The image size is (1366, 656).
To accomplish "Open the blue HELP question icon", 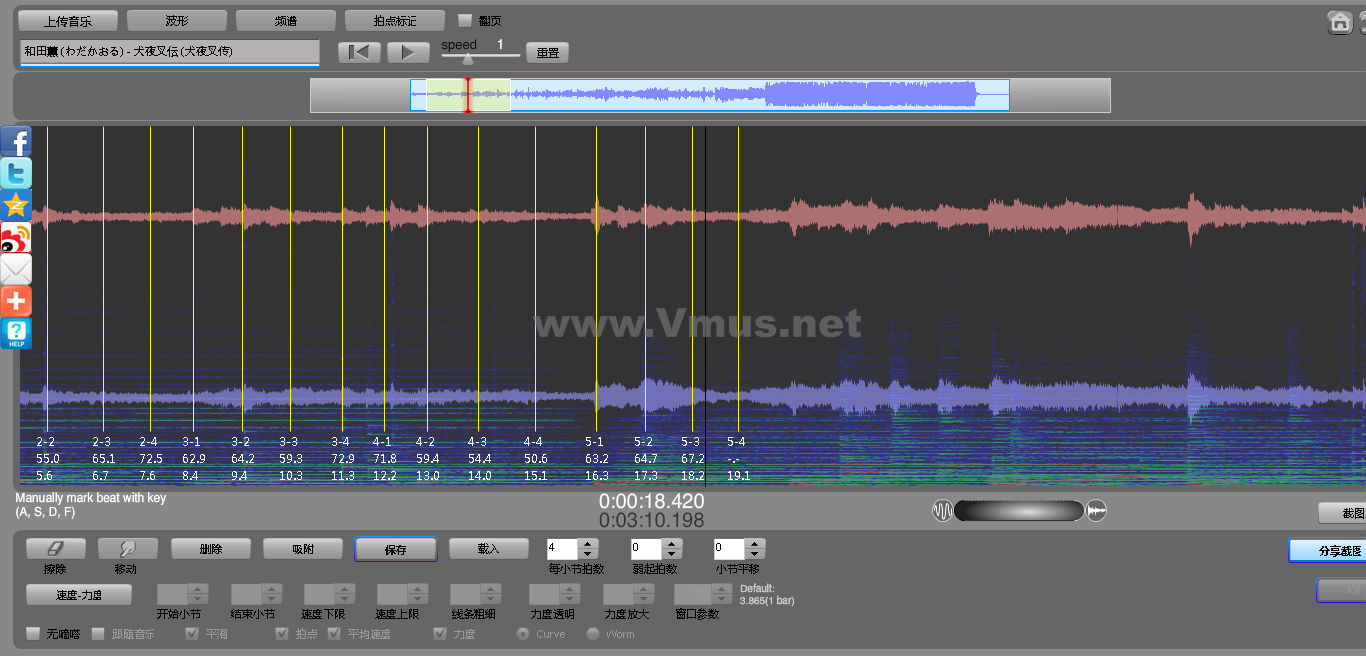I will 16,333.
